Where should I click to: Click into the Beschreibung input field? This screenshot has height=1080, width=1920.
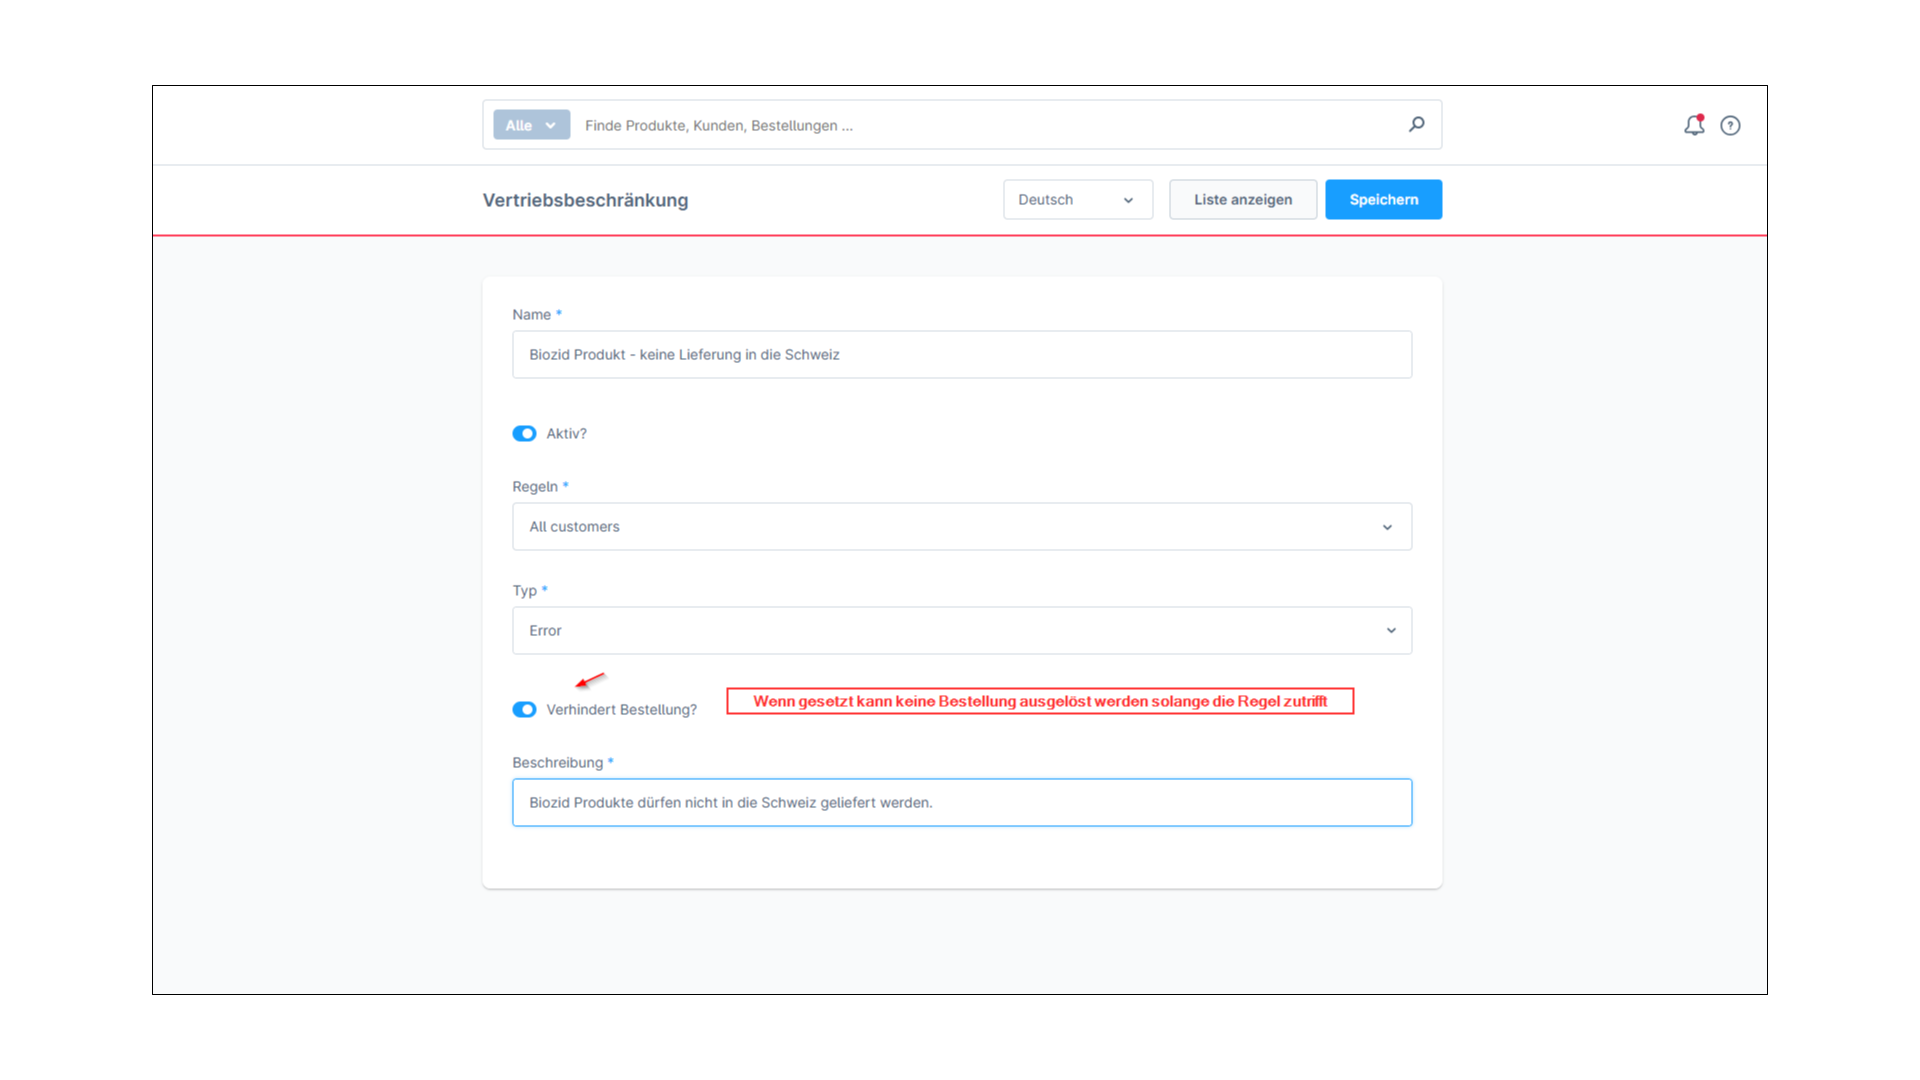[962, 803]
